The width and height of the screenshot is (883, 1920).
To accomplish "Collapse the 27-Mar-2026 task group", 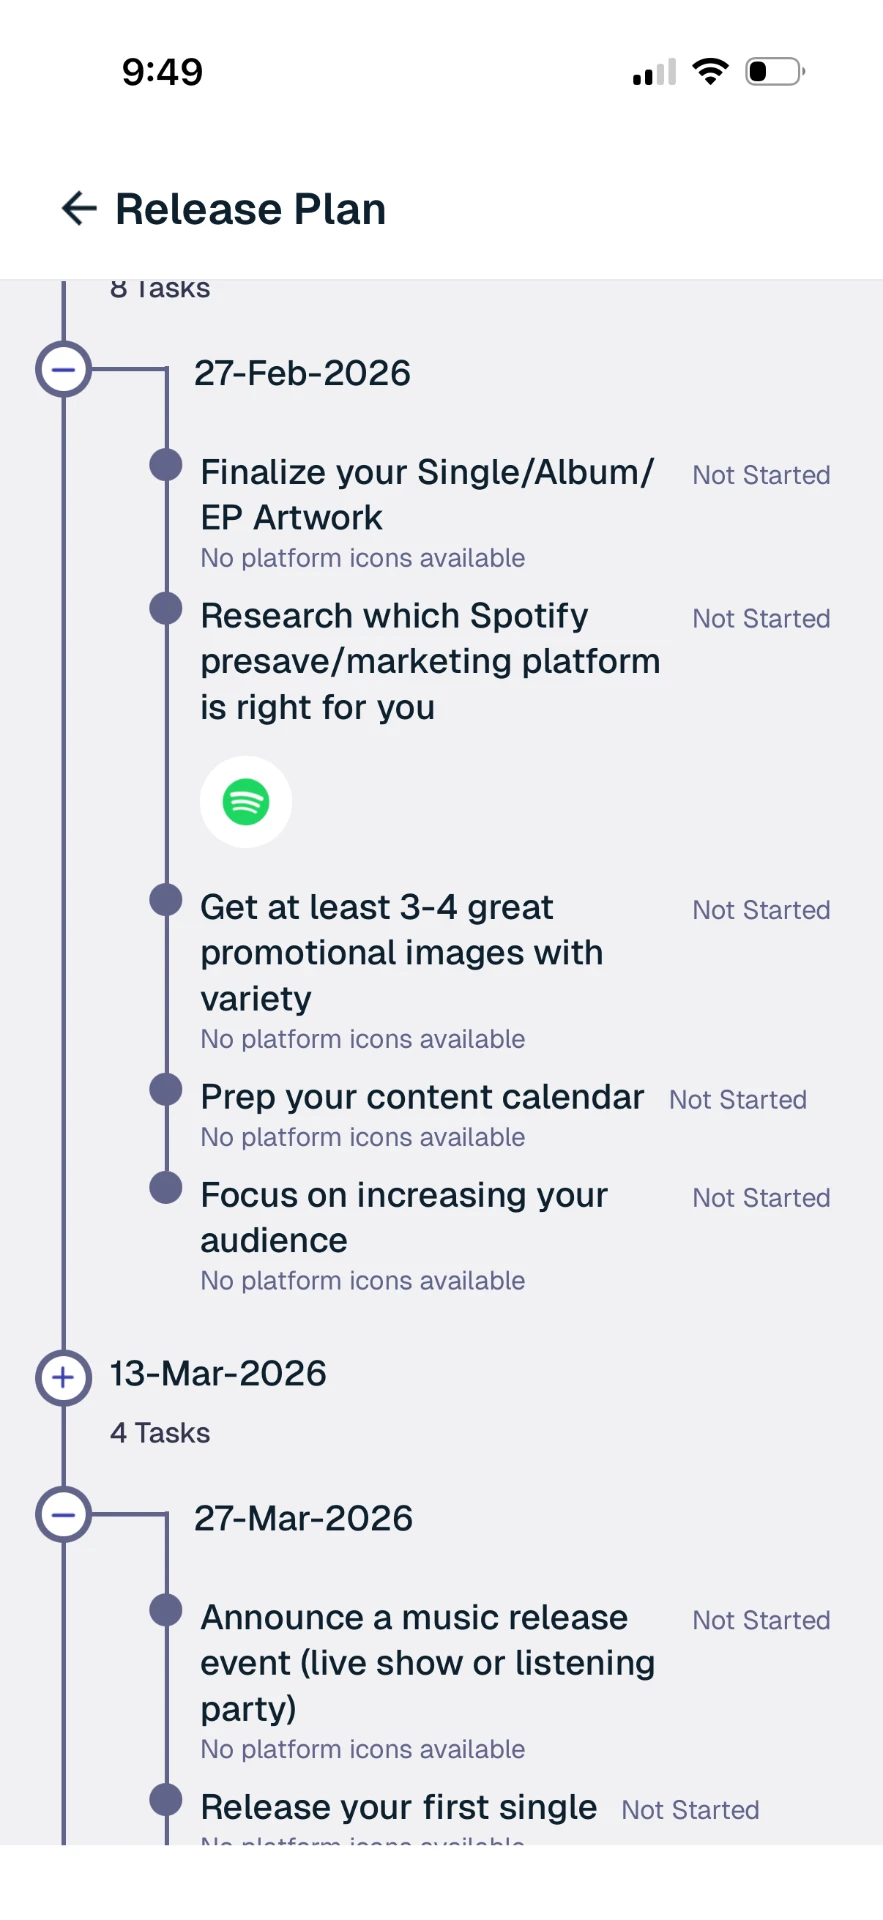I will point(63,1515).
